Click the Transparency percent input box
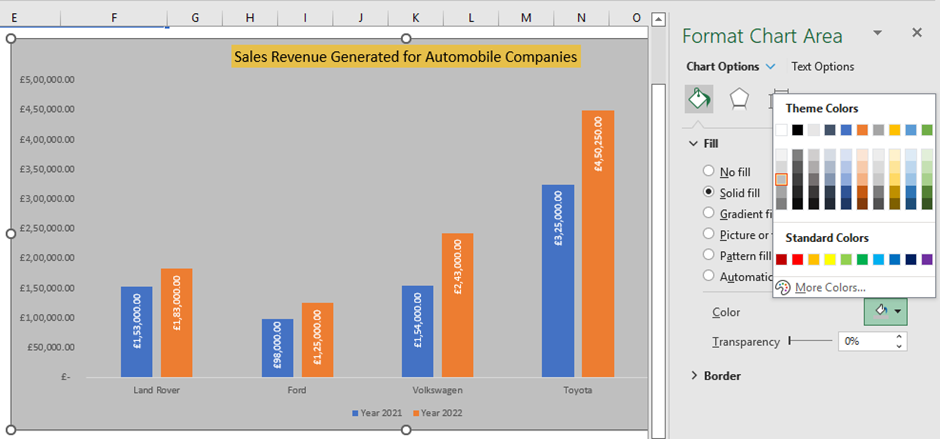940x439 pixels. (x=866, y=341)
